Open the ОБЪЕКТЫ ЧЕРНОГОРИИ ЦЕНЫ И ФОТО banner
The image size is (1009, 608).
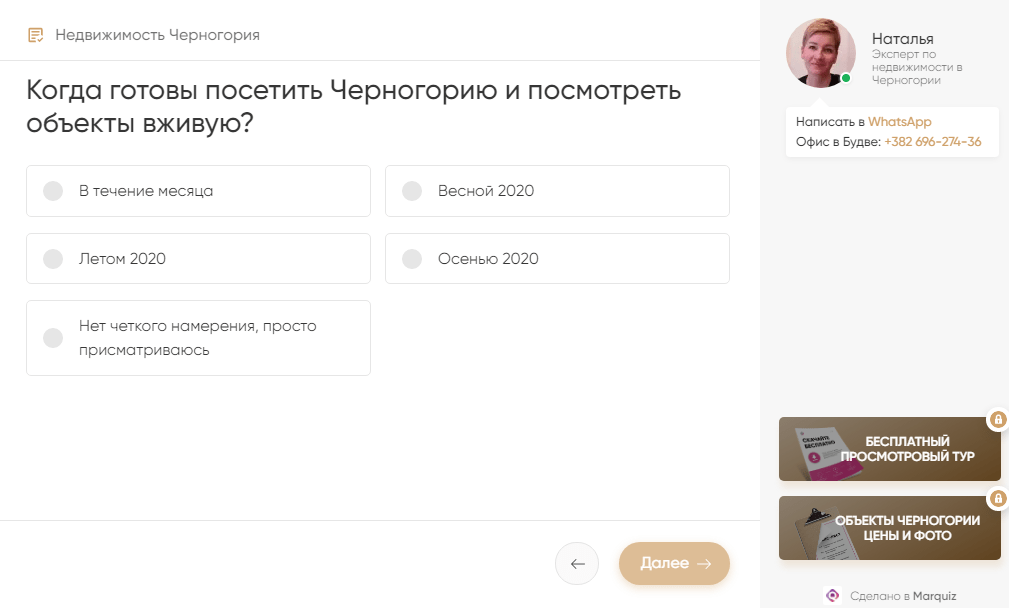tap(889, 527)
